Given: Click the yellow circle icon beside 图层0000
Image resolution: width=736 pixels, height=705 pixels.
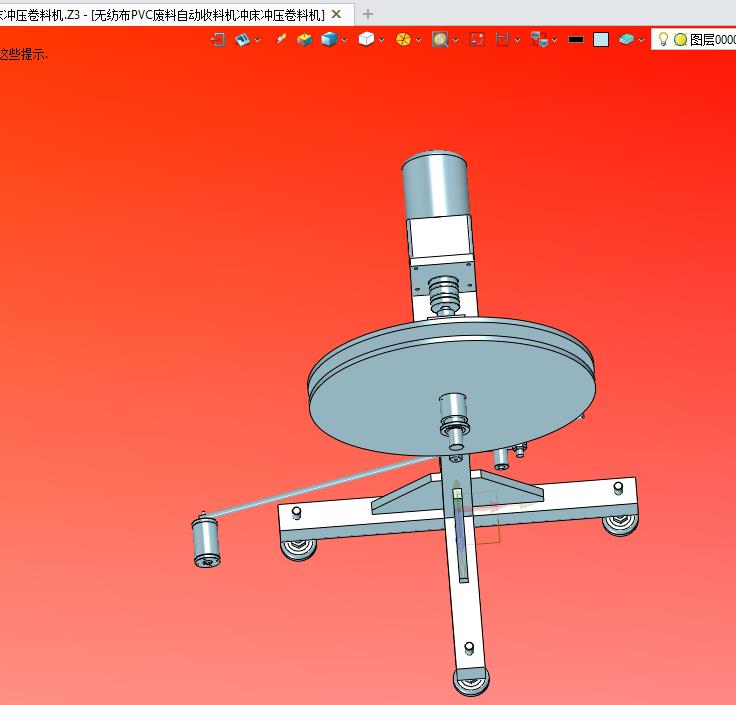Looking at the screenshot, I should pos(681,40).
